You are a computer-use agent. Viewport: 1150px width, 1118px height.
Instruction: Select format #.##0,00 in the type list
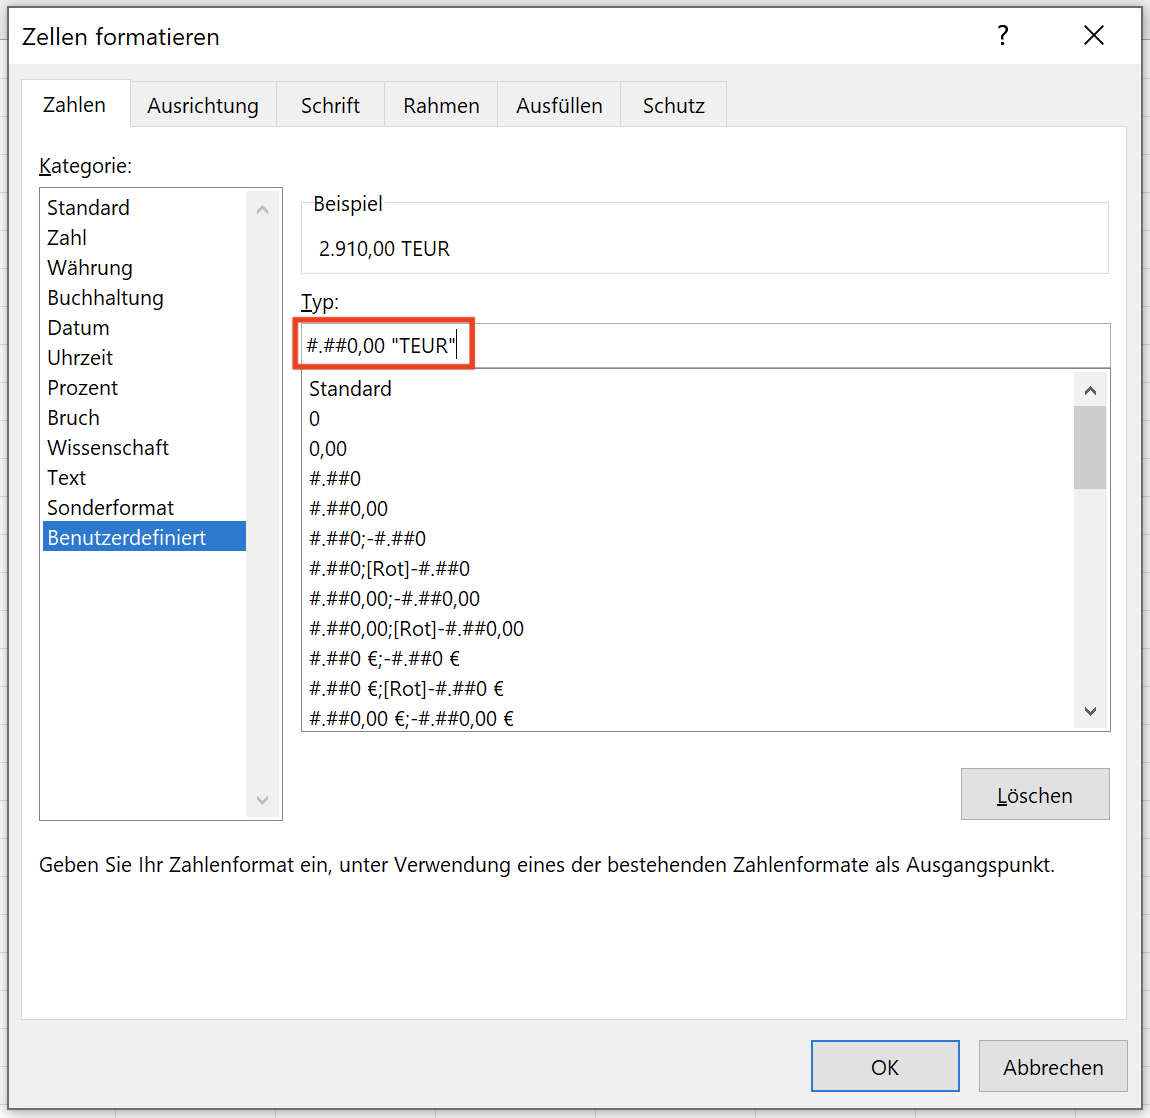(x=348, y=509)
